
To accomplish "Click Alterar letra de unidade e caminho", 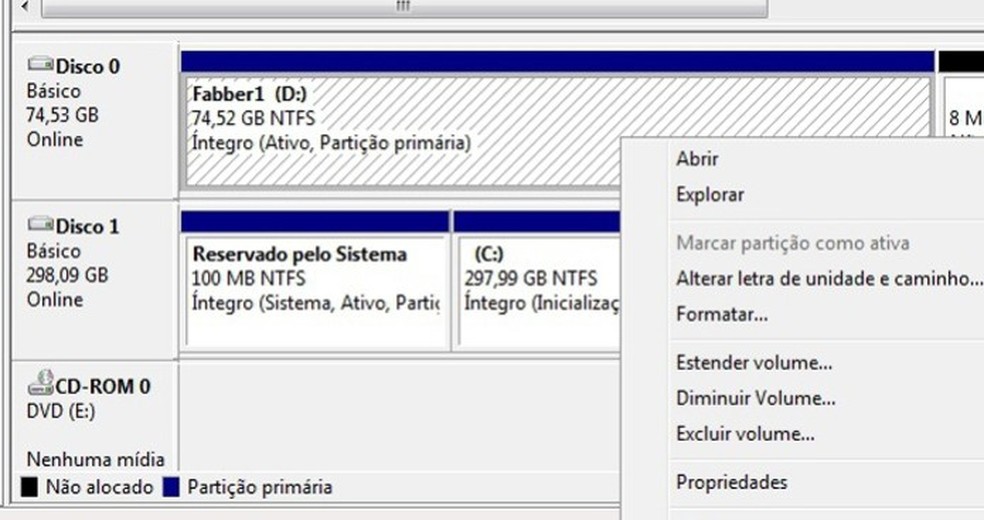I will (828, 279).
